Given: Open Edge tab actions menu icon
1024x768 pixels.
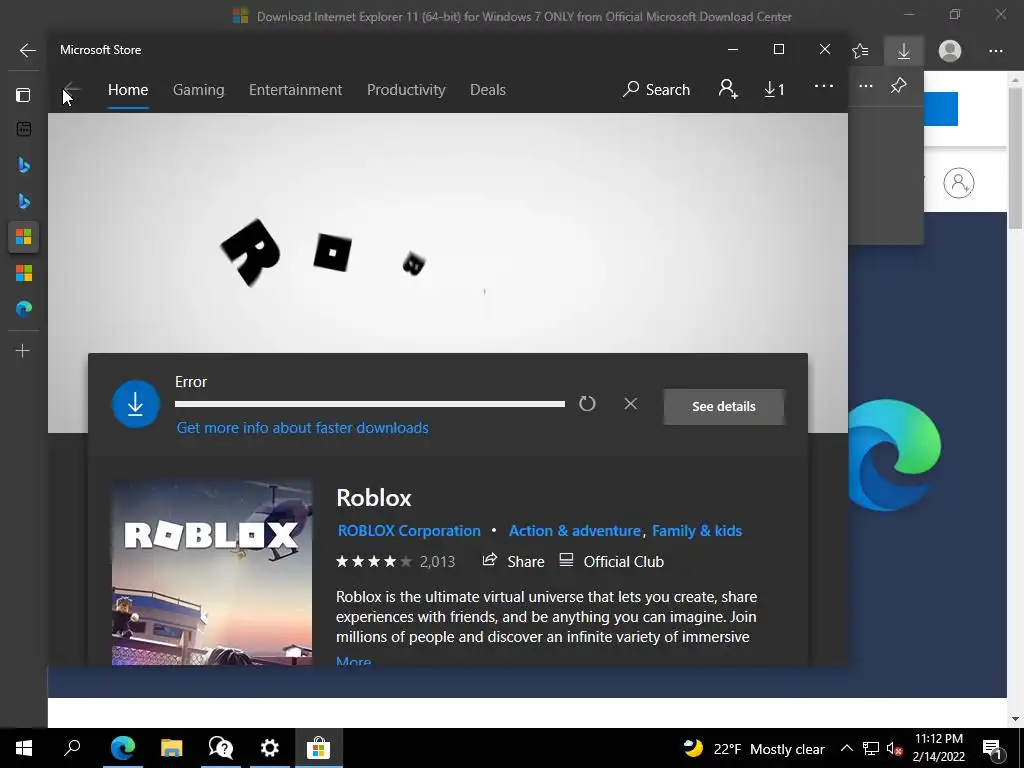Looking at the screenshot, I should click(23, 95).
